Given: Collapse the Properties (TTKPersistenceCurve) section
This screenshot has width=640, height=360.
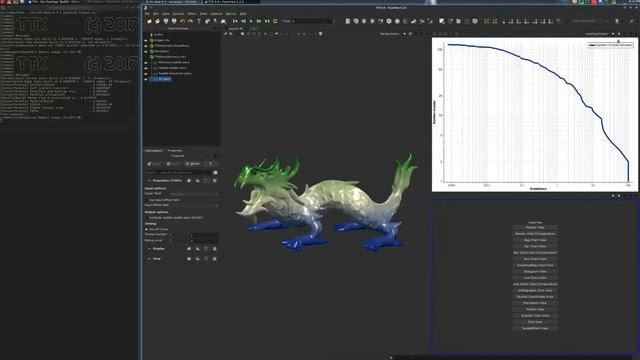Looking at the screenshot, I should [x=149, y=180].
